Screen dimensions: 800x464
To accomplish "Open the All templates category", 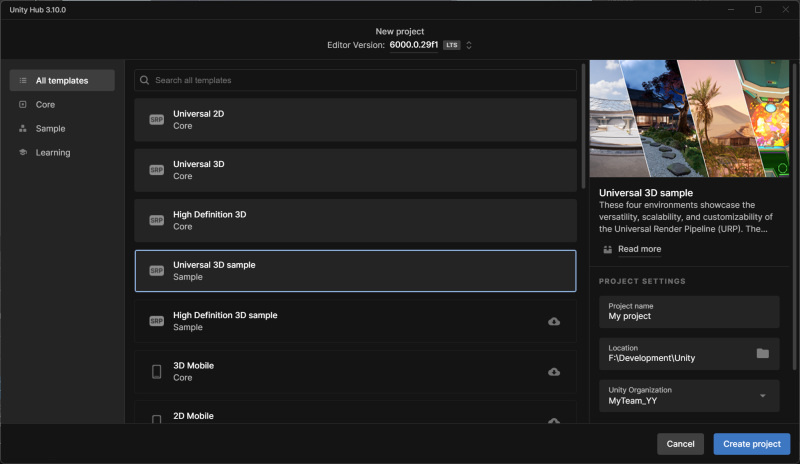I will (x=62, y=81).
